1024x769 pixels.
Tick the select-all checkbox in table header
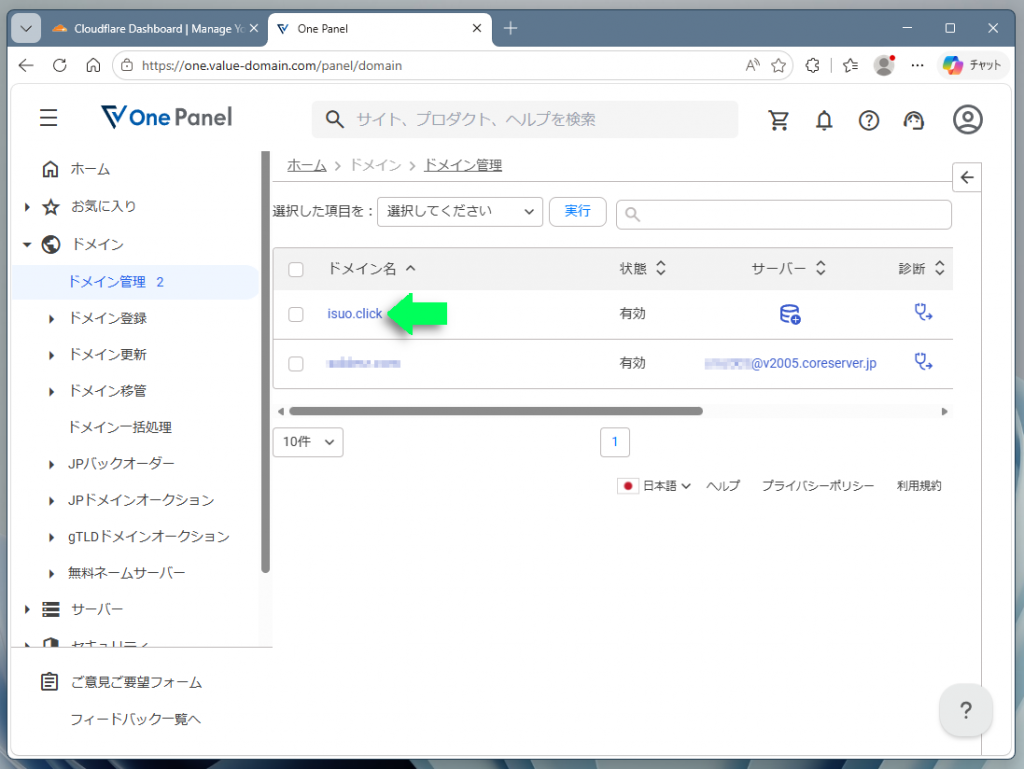point(296,269)
